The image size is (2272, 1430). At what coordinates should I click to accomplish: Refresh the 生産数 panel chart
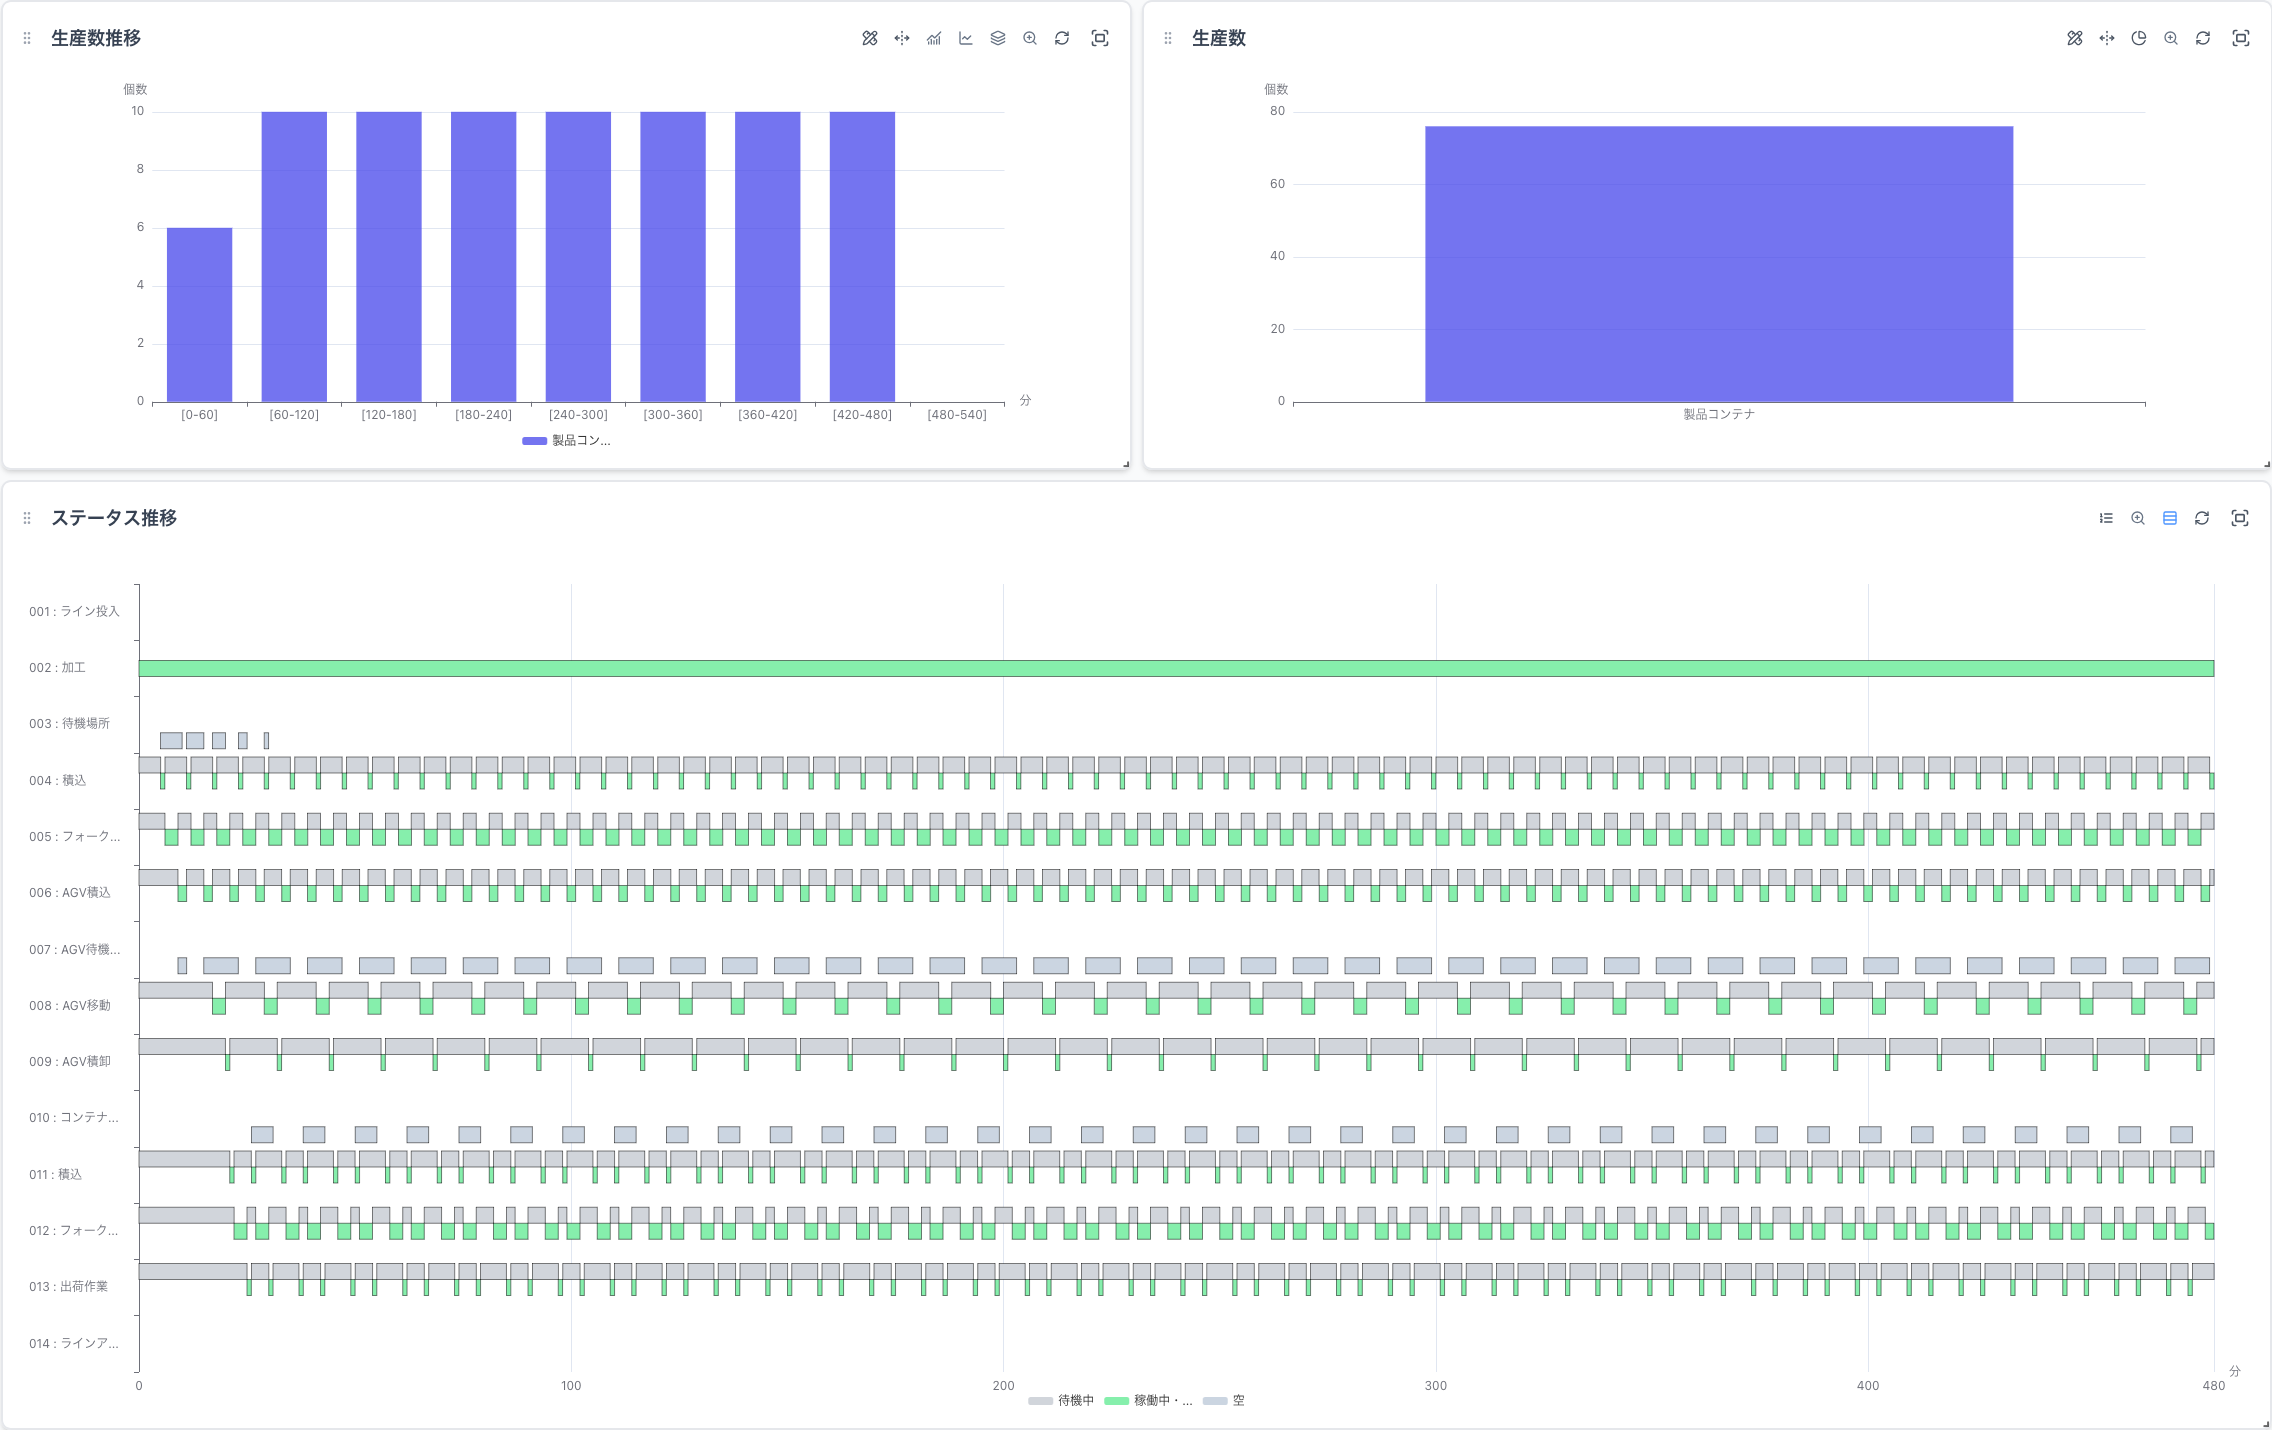tap(2202, 38)
